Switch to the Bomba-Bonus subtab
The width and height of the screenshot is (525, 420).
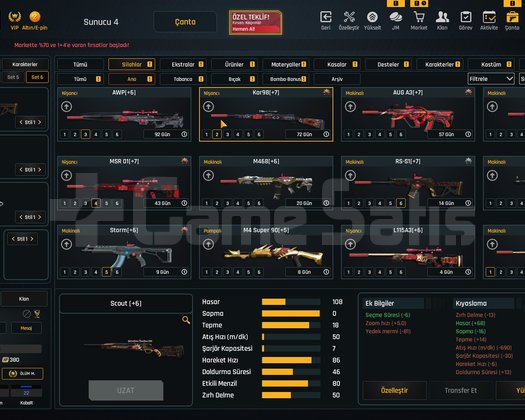pyautogui.click(x=286, y=79)
